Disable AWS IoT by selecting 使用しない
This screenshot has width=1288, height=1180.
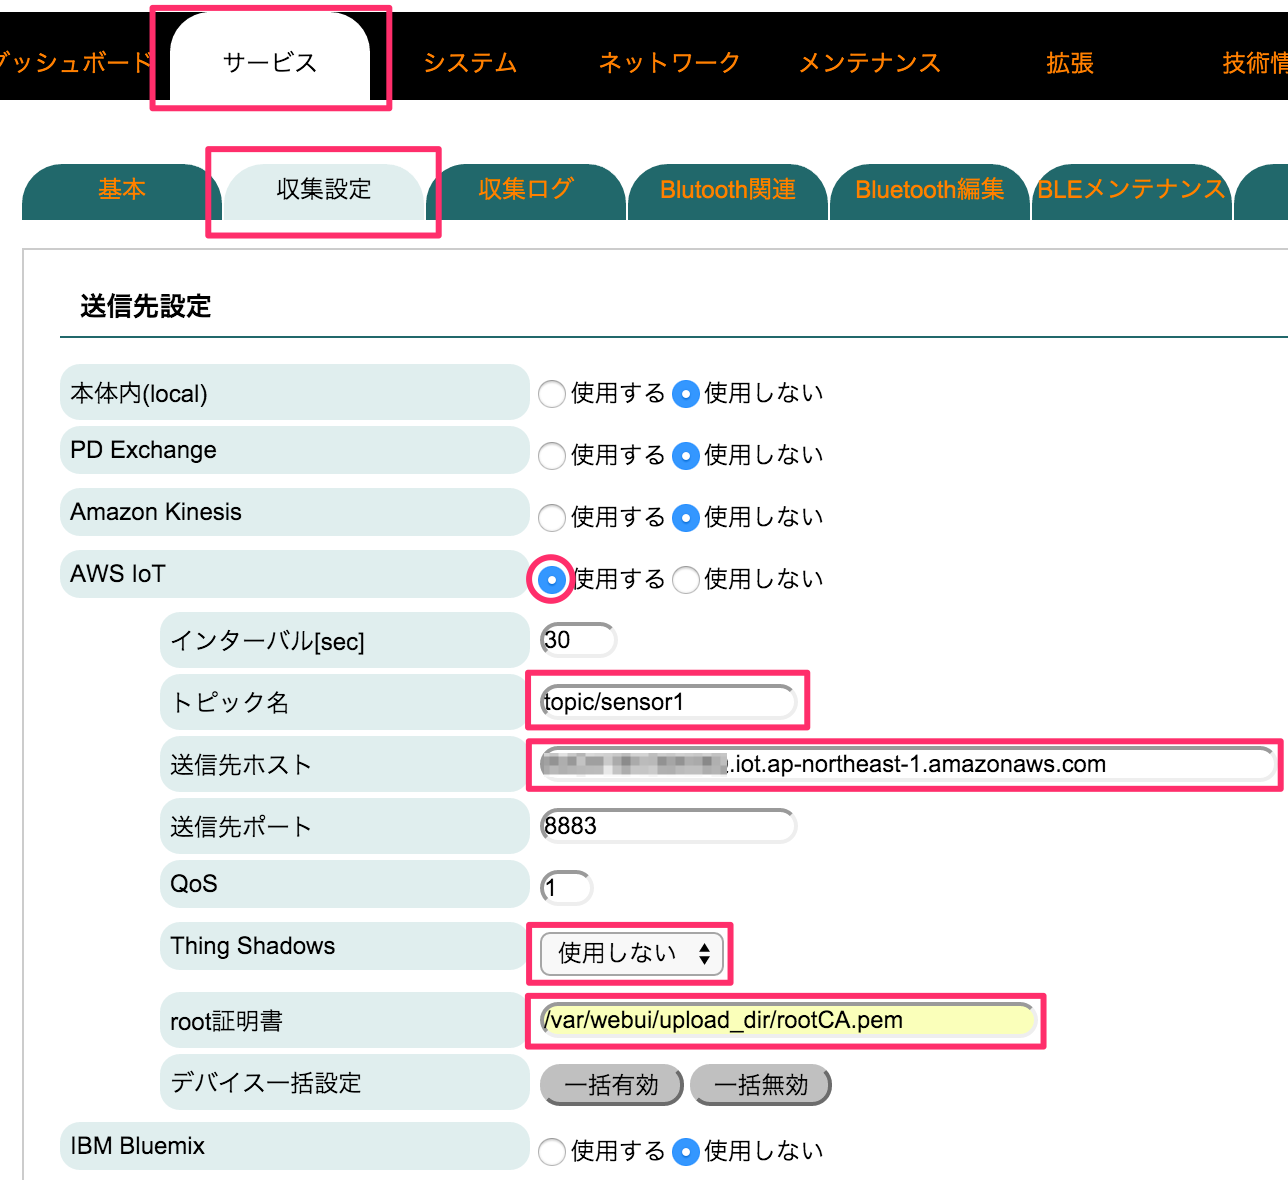coord(686,579)
